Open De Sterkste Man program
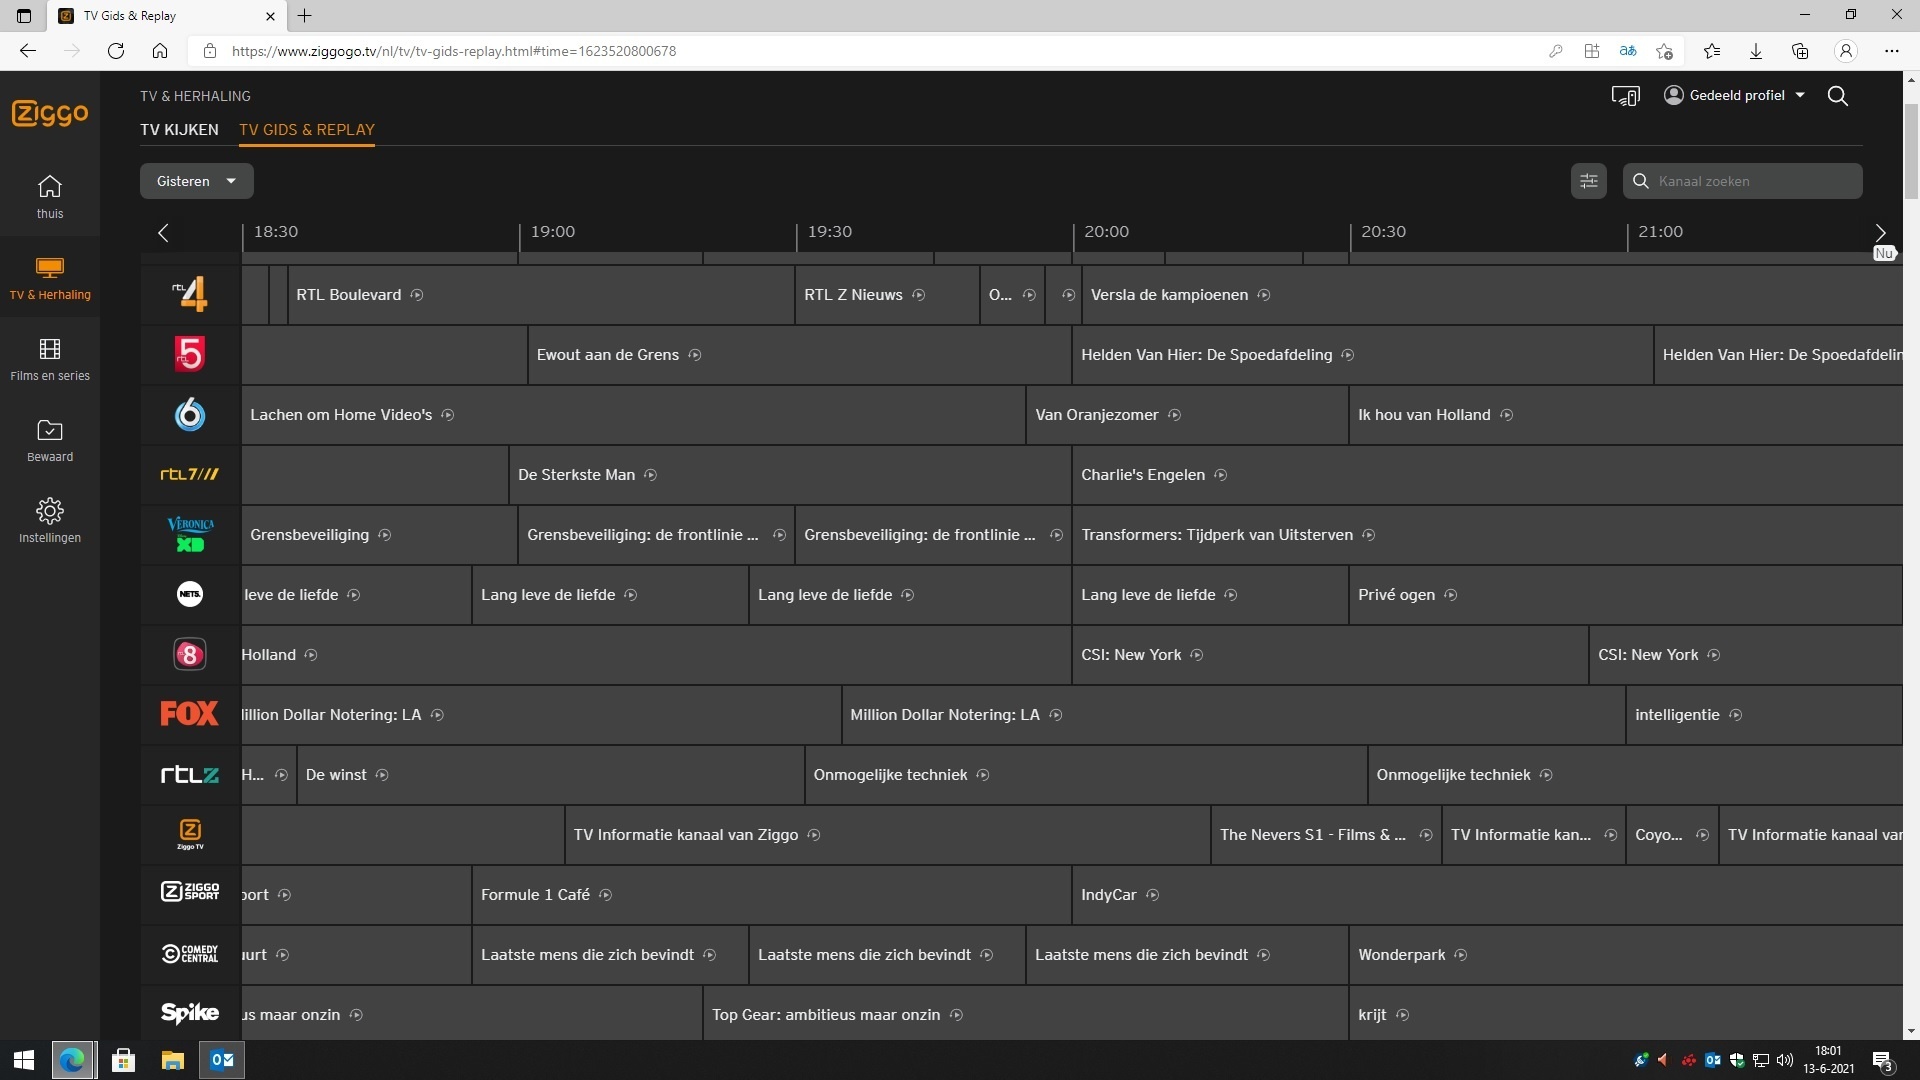This screenshot has width=1920, height=1080. point(790,475)
